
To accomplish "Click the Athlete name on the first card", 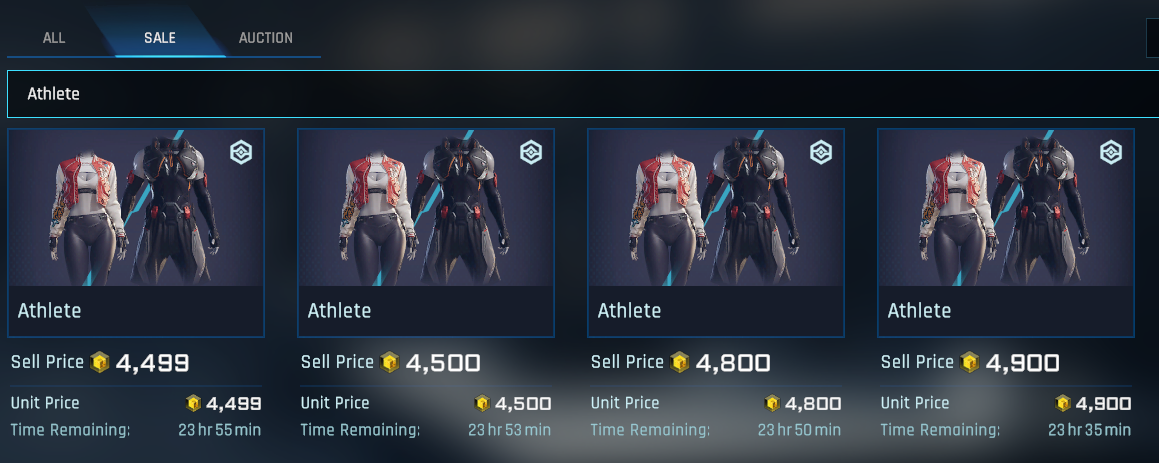I will coord(50,311).
